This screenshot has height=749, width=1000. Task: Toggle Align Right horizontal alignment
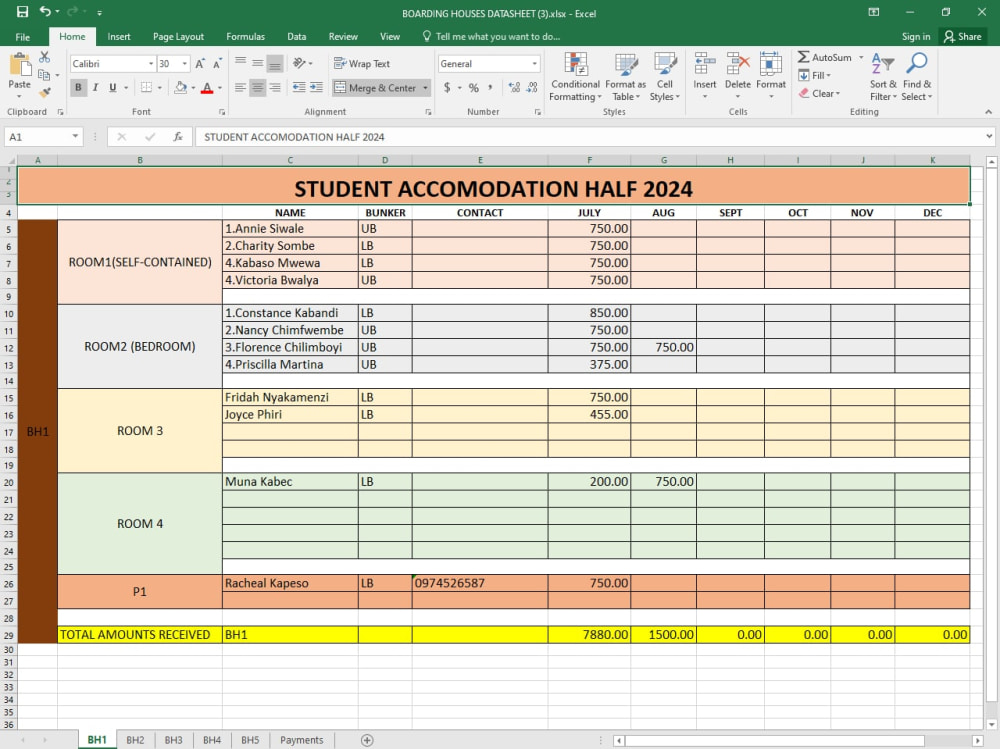coord(275,87)
